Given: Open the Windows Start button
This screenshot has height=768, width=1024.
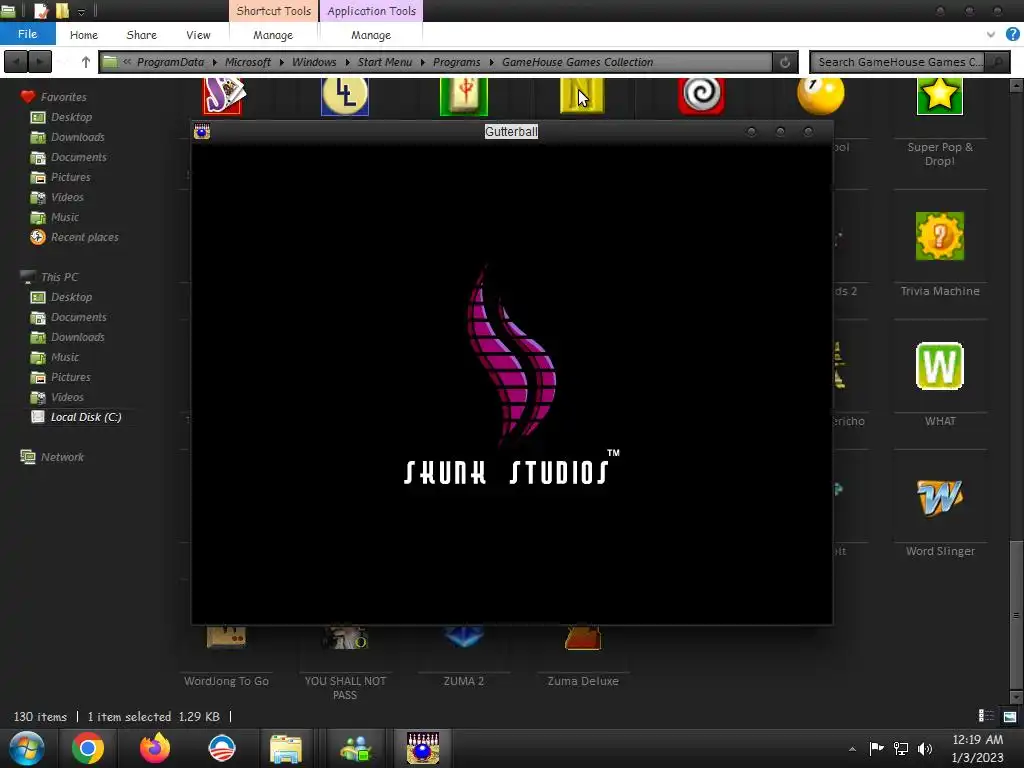Looking at the screenshot, I should click(27, 748).
